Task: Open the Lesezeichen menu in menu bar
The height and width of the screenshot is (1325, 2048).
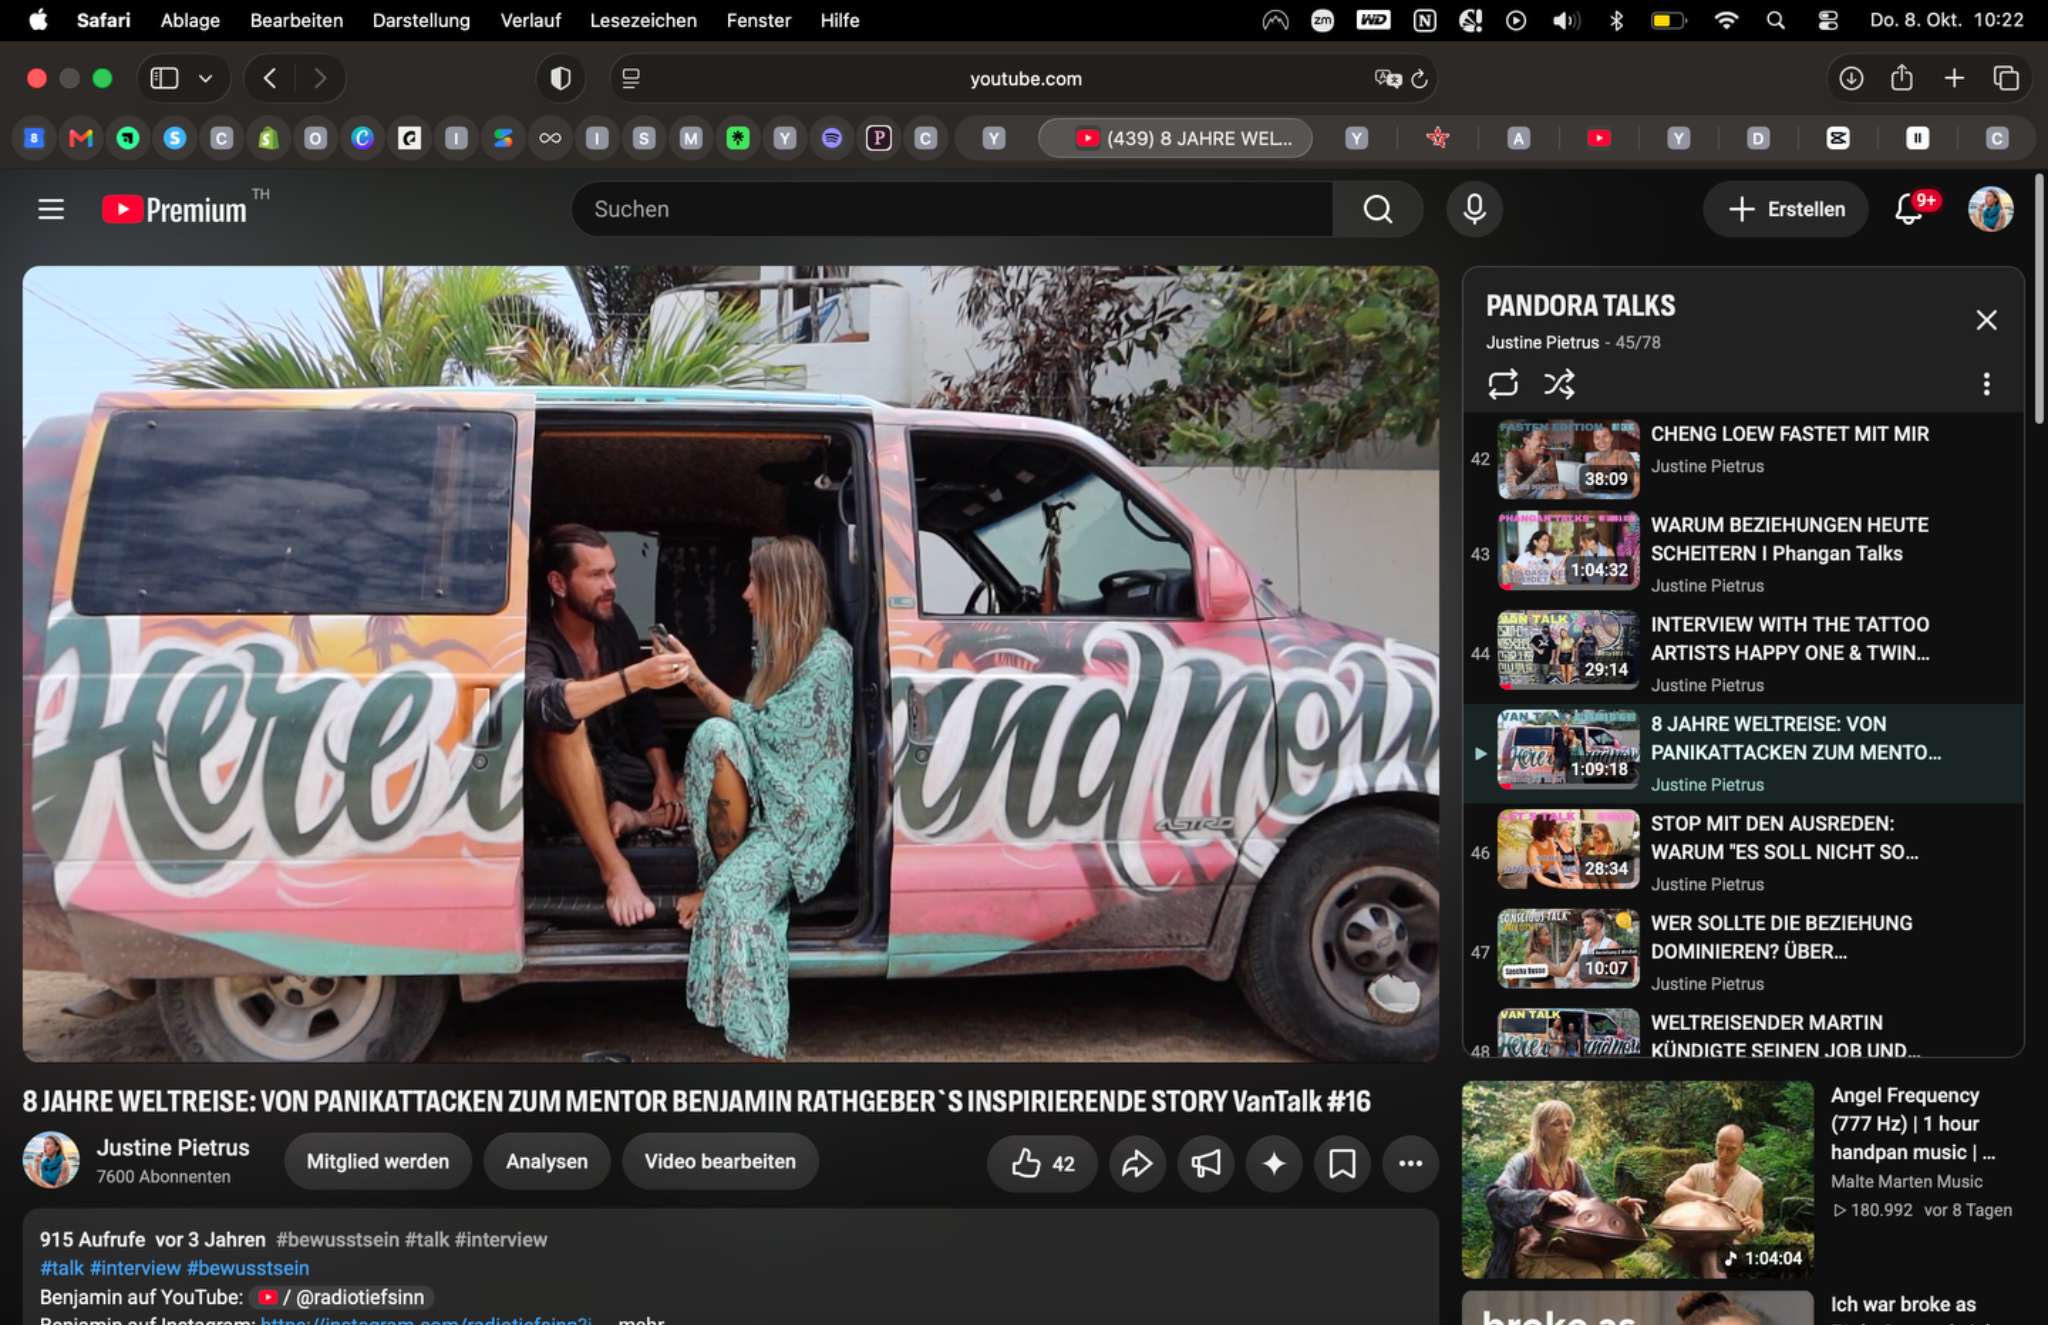Action: pos(643,20)
